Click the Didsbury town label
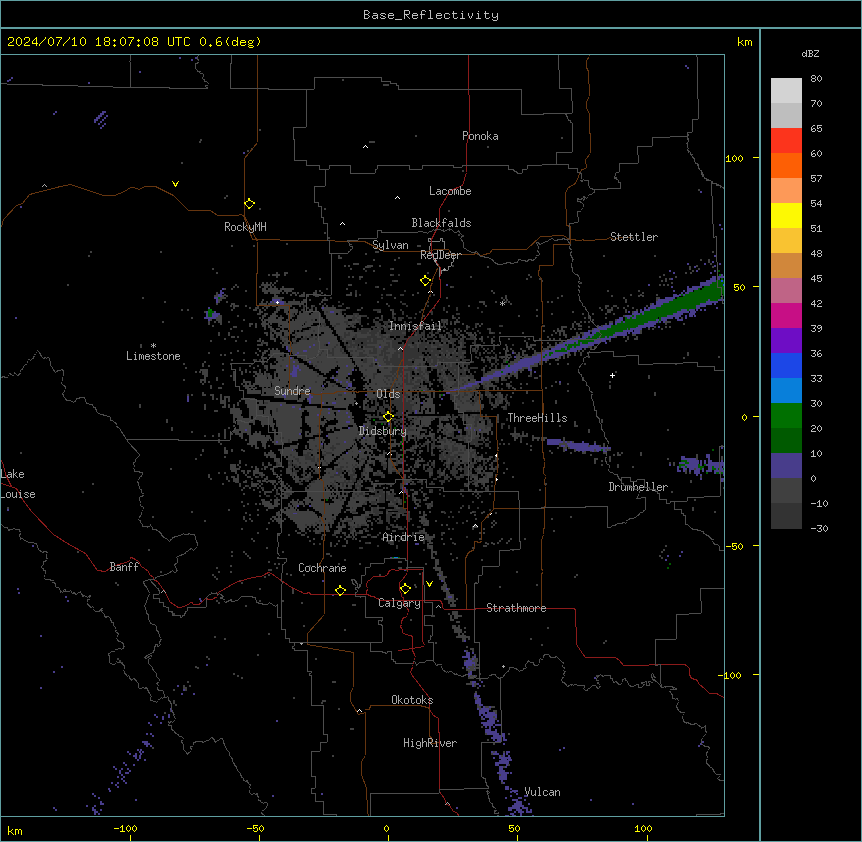The width and height of the screenshot is (862, 842). point(383,431)
